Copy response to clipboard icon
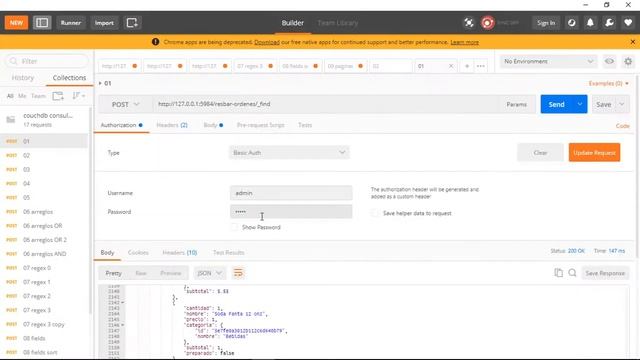 558,273
